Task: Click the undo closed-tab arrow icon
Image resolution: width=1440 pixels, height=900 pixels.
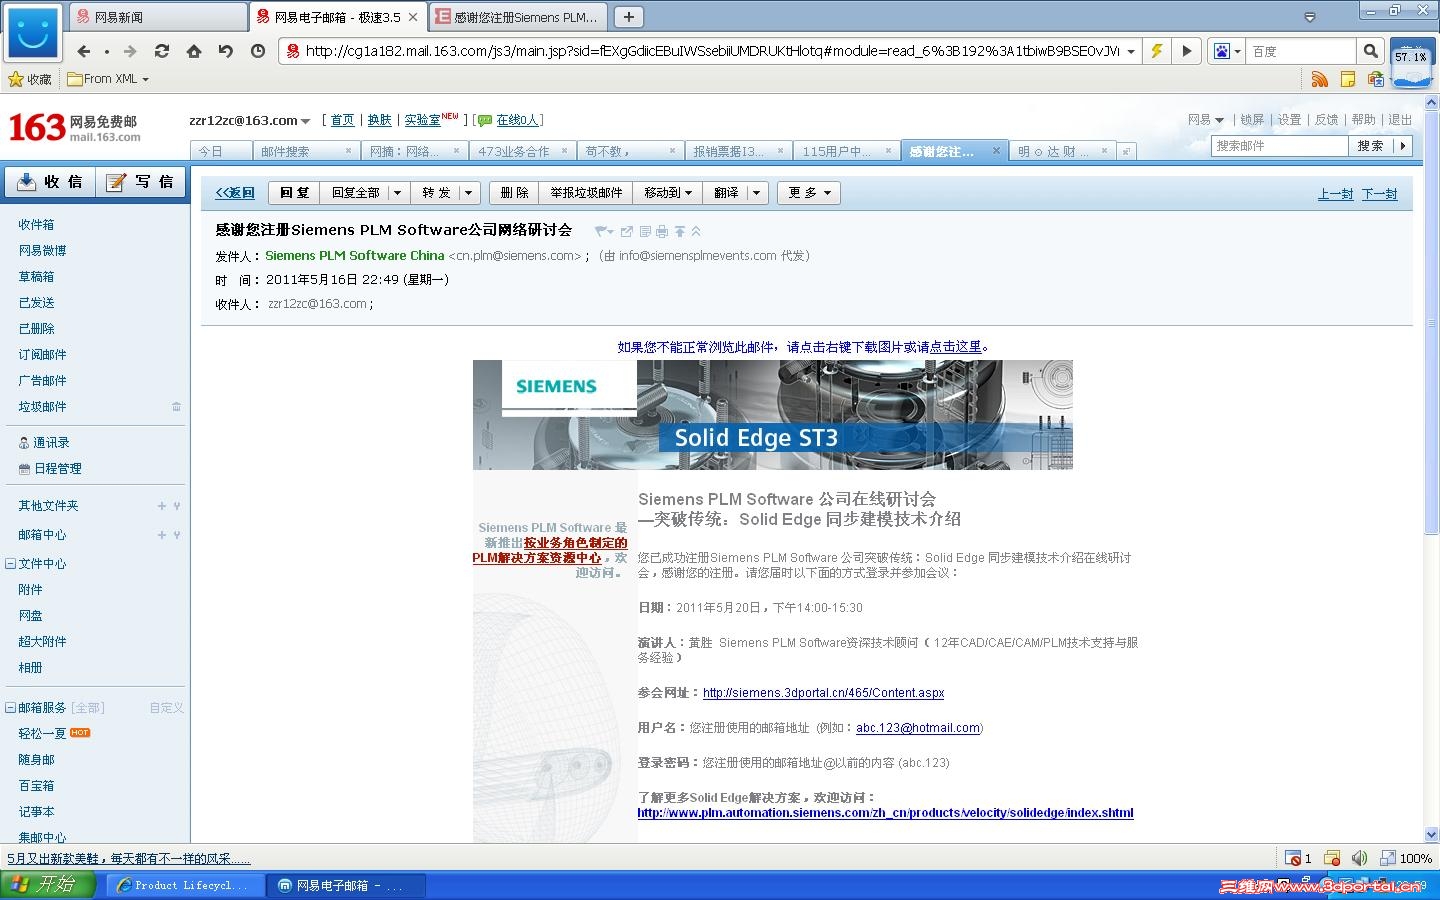Action: (226, 51)
